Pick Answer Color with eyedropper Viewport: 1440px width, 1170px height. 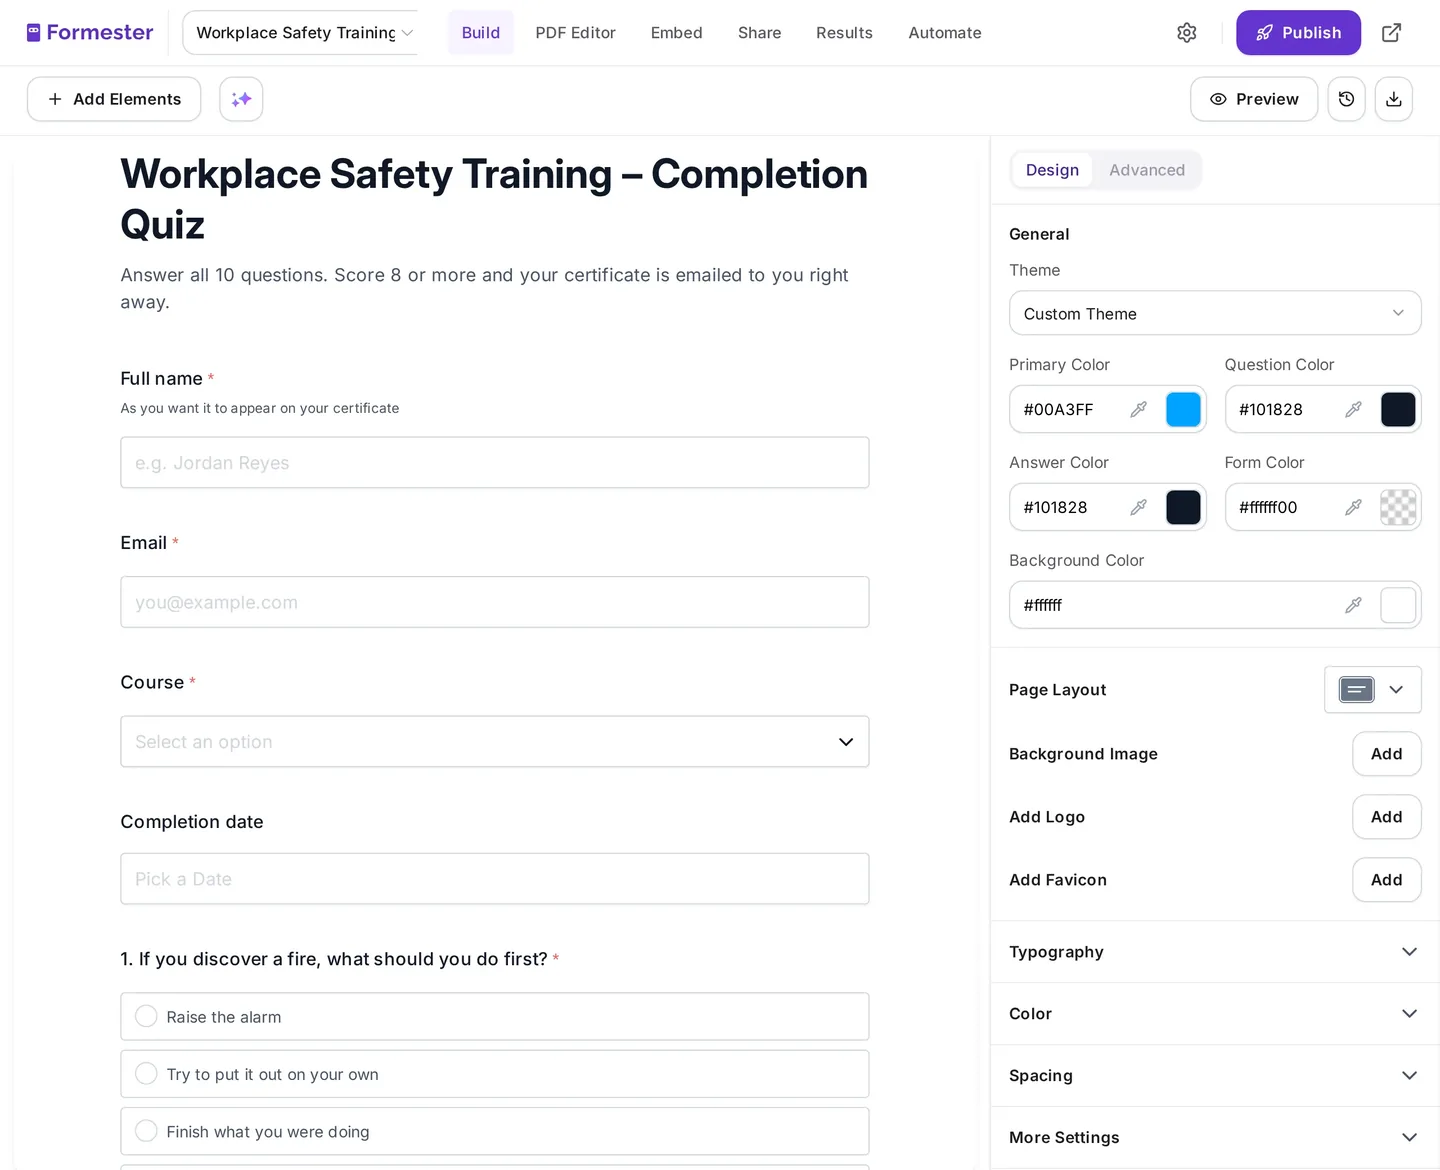pos(1138,507)
